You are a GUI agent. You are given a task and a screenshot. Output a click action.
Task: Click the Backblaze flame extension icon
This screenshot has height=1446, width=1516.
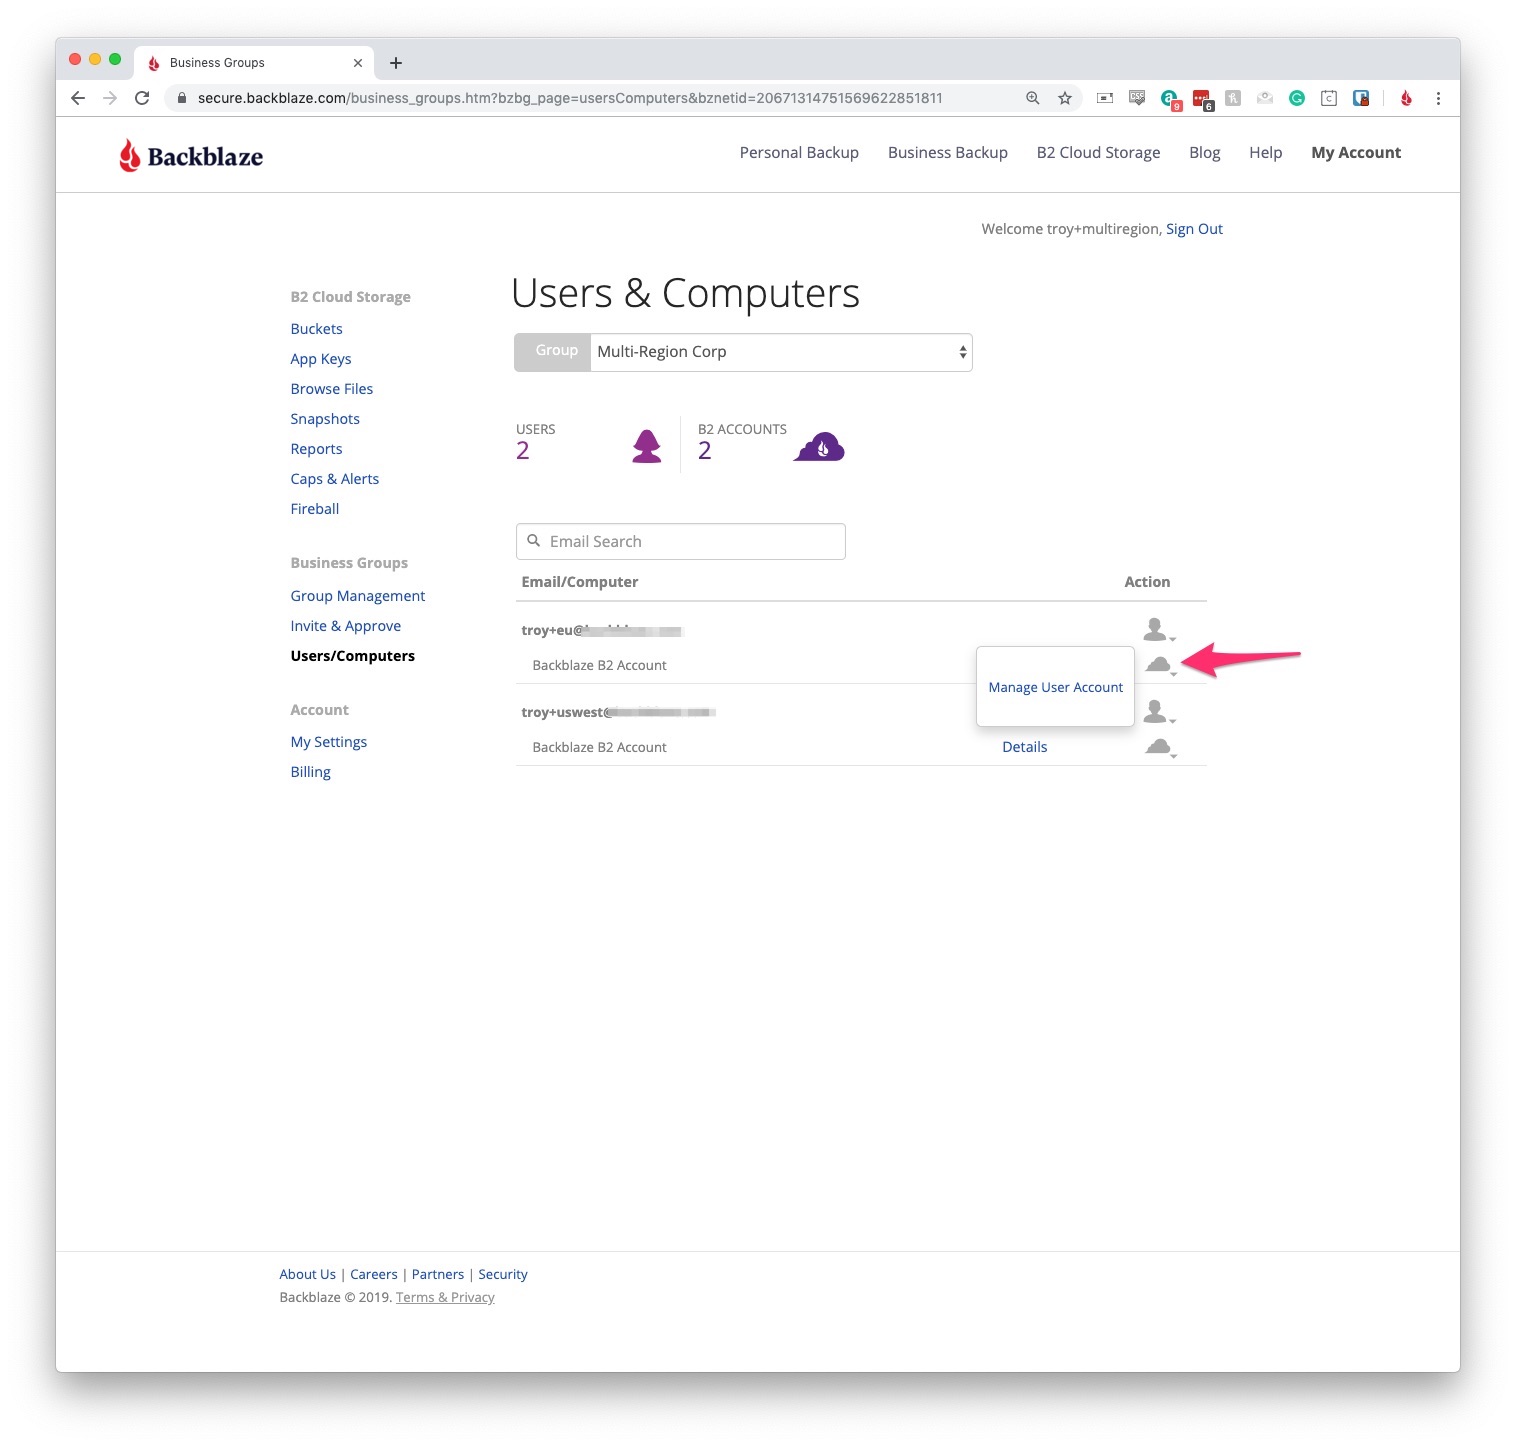tap(1406, 98)
